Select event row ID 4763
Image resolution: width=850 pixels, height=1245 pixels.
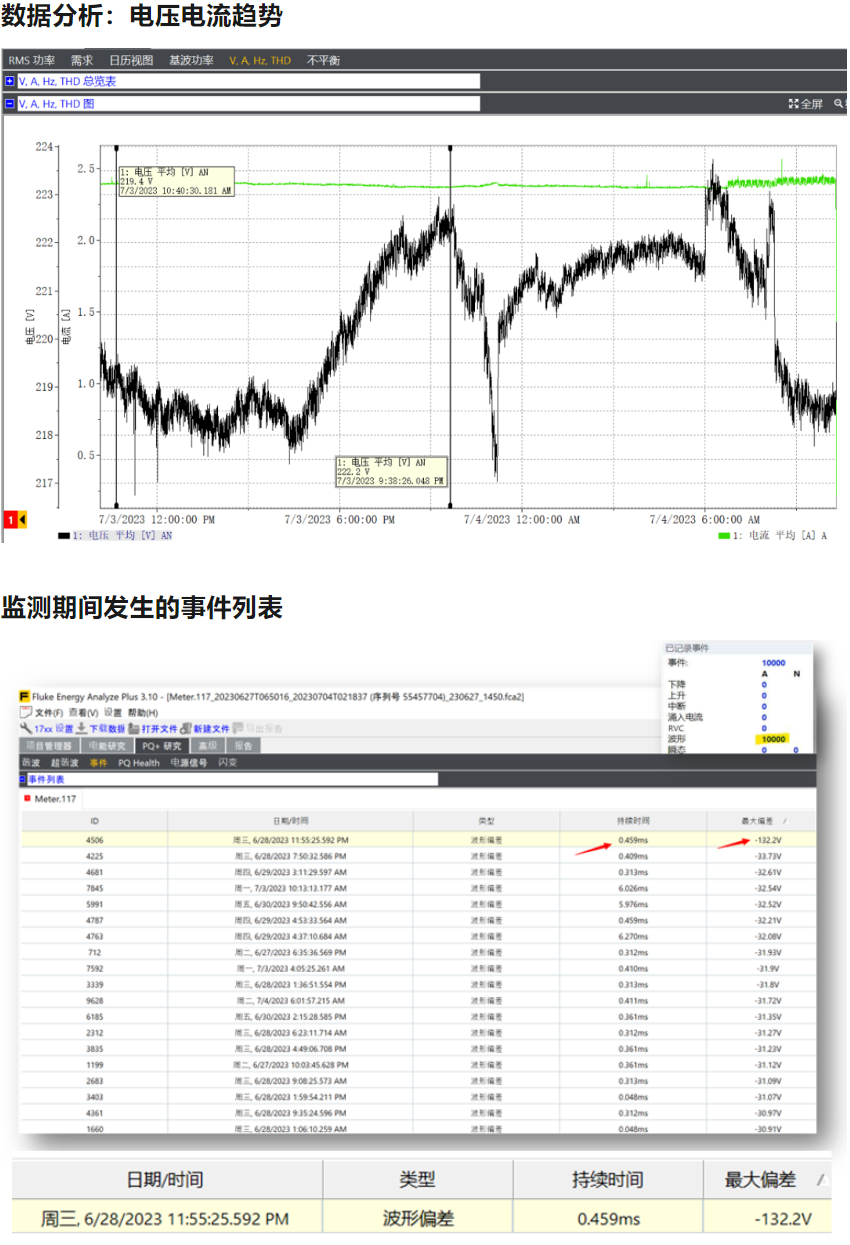tap(419, 936)
